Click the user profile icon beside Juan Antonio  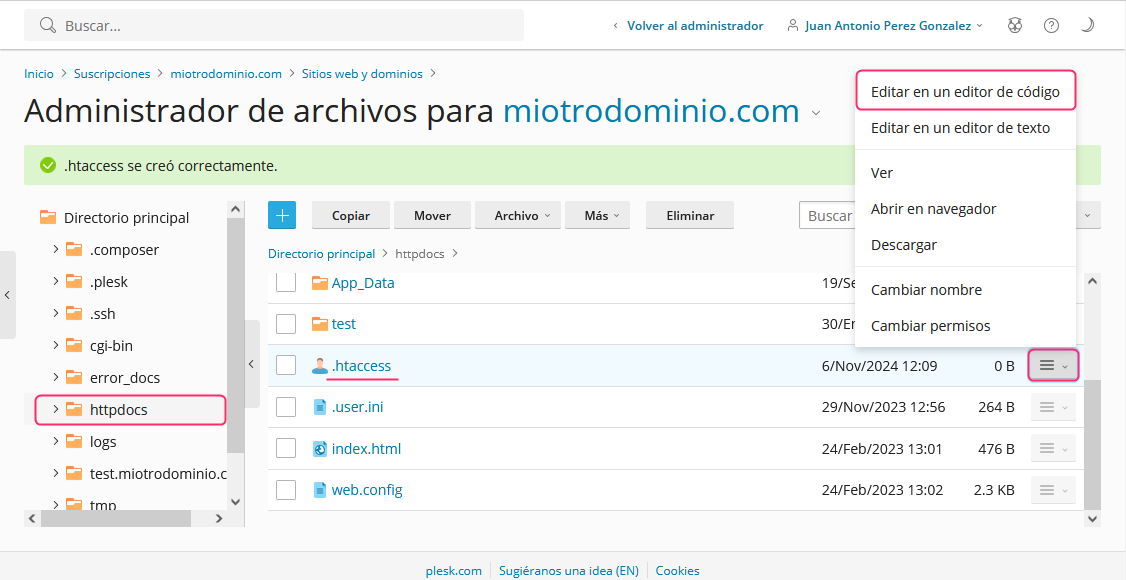(793, 26)
